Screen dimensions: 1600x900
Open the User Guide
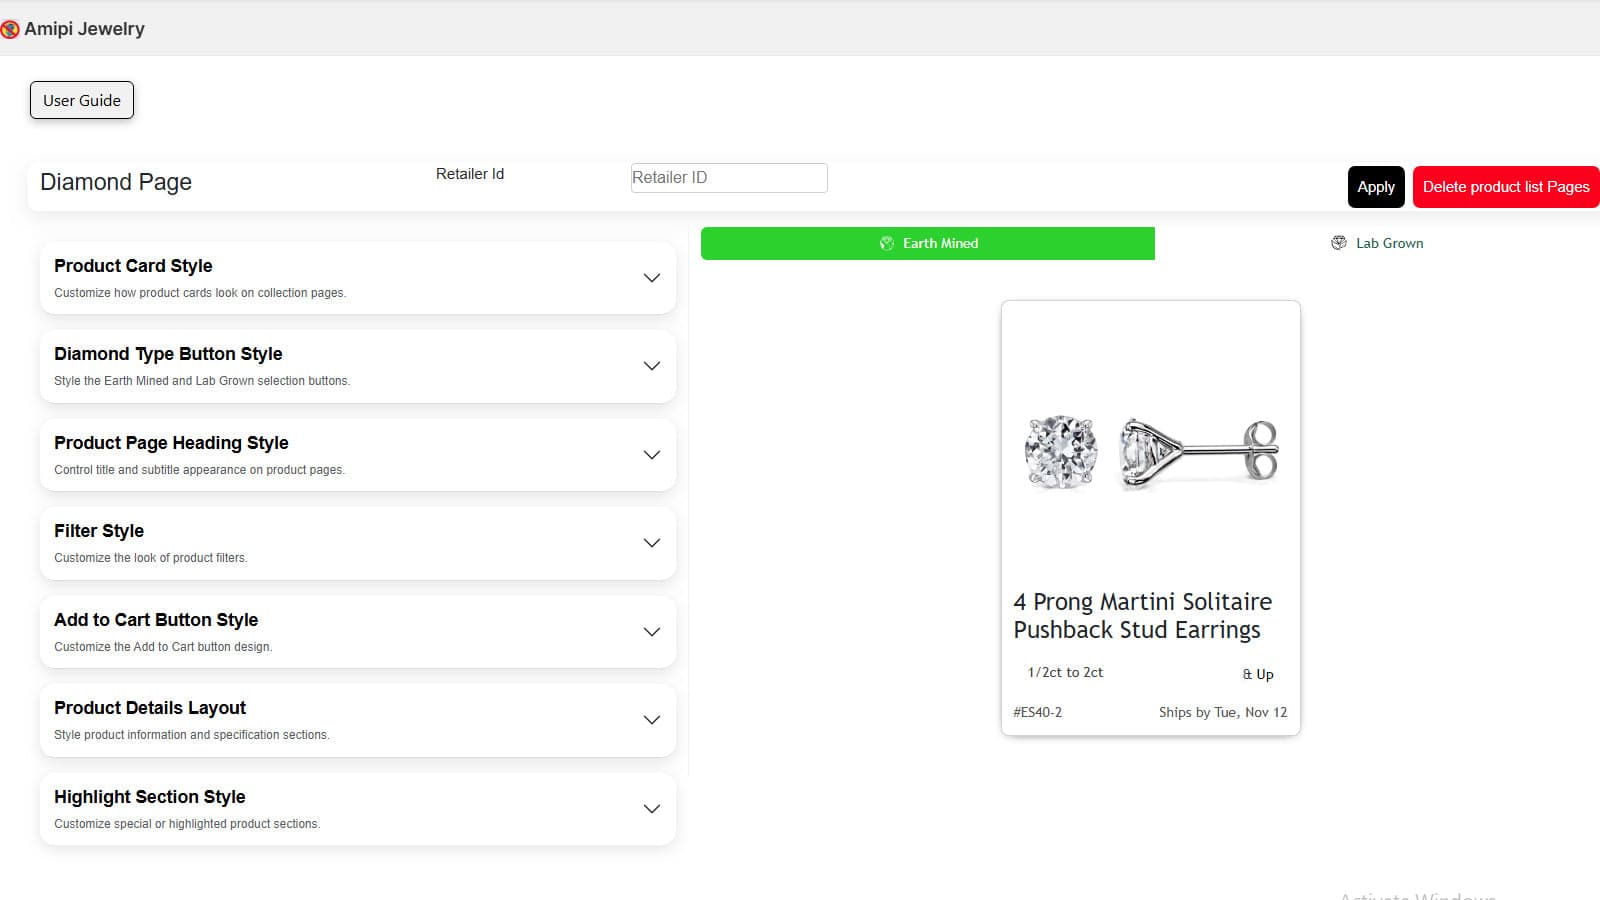[82, 100]
